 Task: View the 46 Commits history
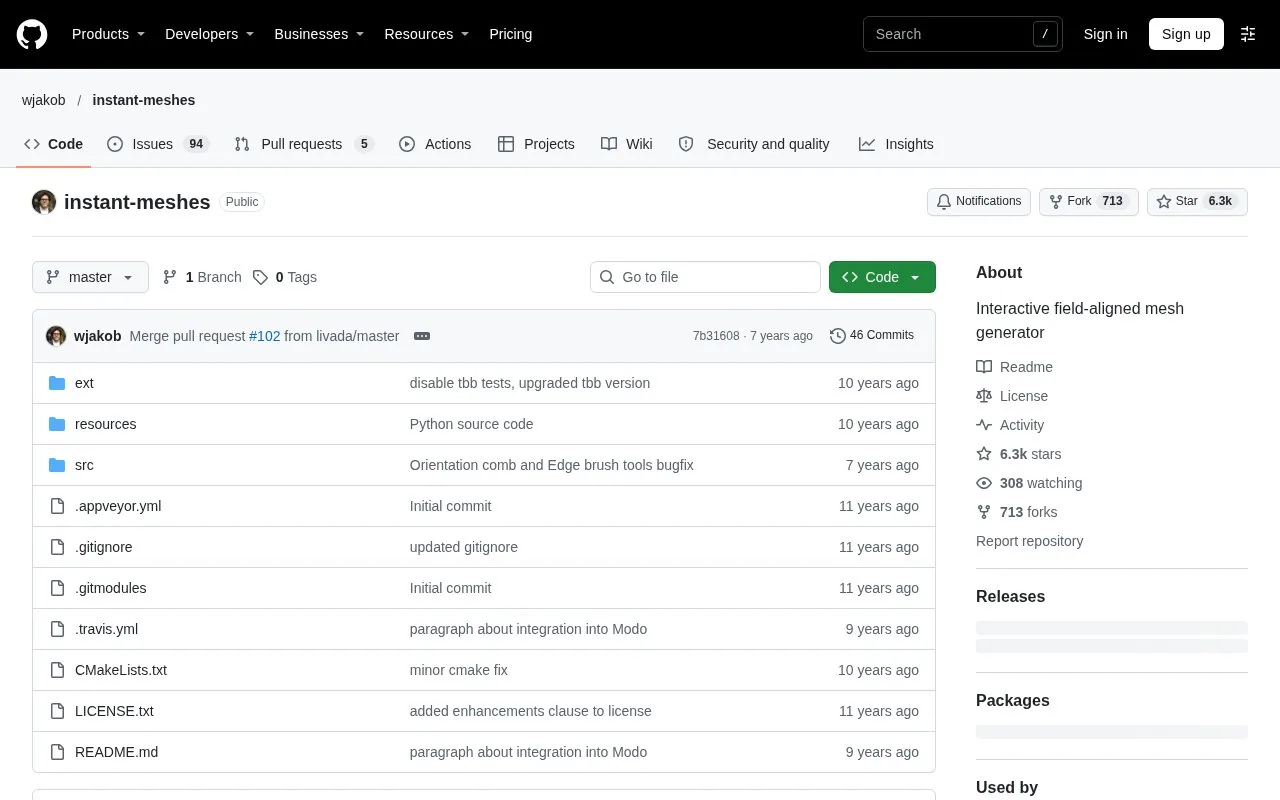click(x=872, y=336)
